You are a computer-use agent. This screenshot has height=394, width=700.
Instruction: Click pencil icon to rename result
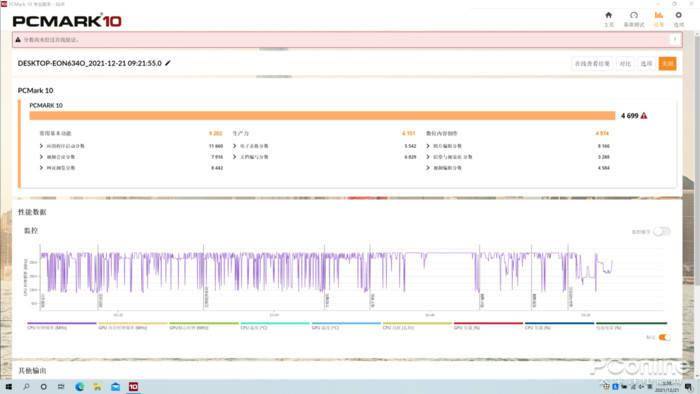[168, 63]
